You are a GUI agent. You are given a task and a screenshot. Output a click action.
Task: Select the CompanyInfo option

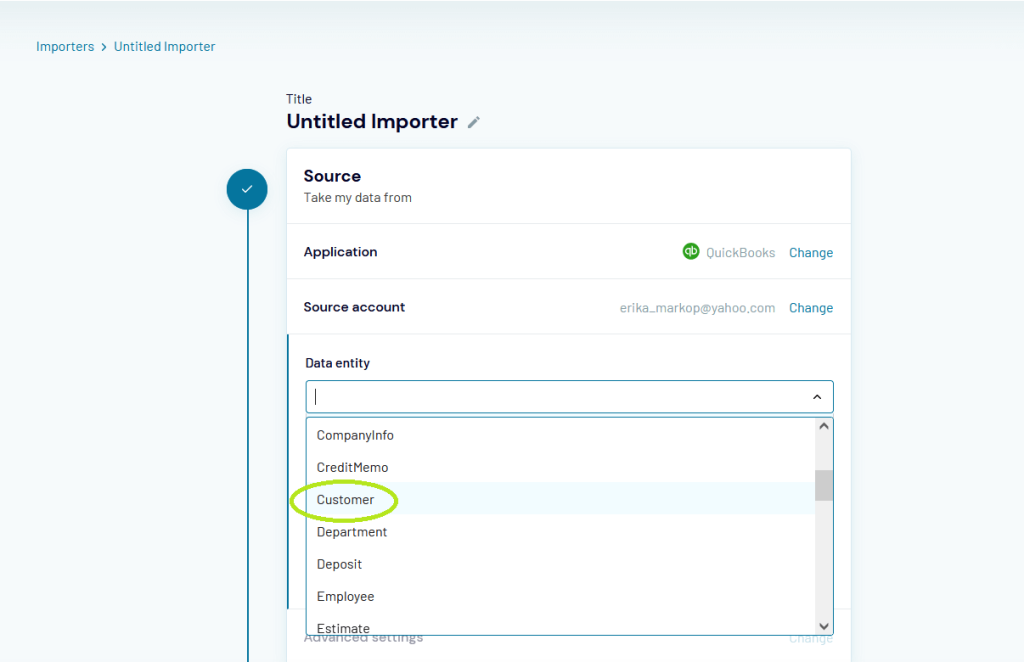355,435
